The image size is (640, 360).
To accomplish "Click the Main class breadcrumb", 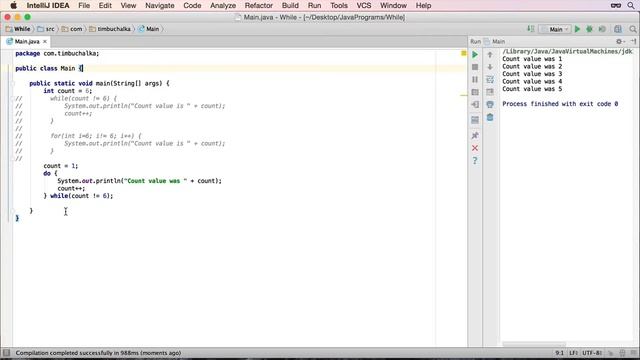I will tap(149, 29).
